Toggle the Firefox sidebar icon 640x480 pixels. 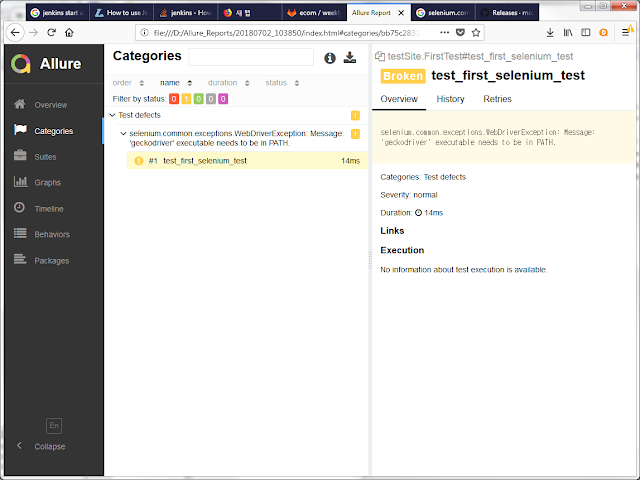586,33
